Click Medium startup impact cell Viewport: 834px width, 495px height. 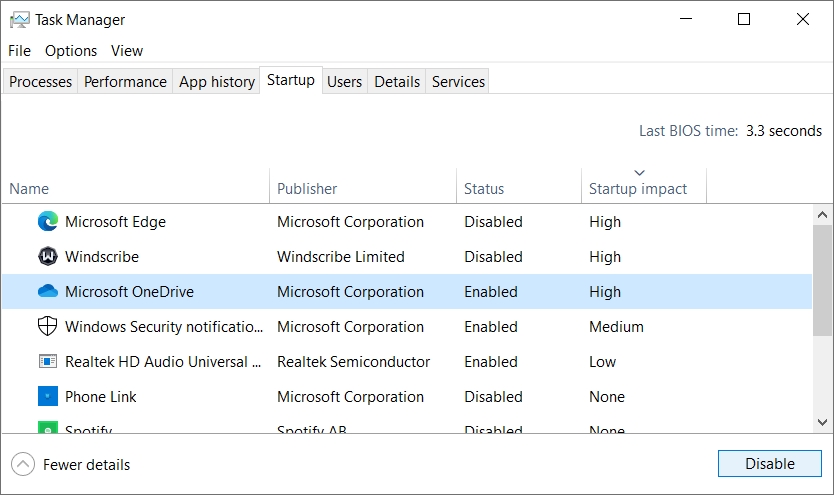616,326
